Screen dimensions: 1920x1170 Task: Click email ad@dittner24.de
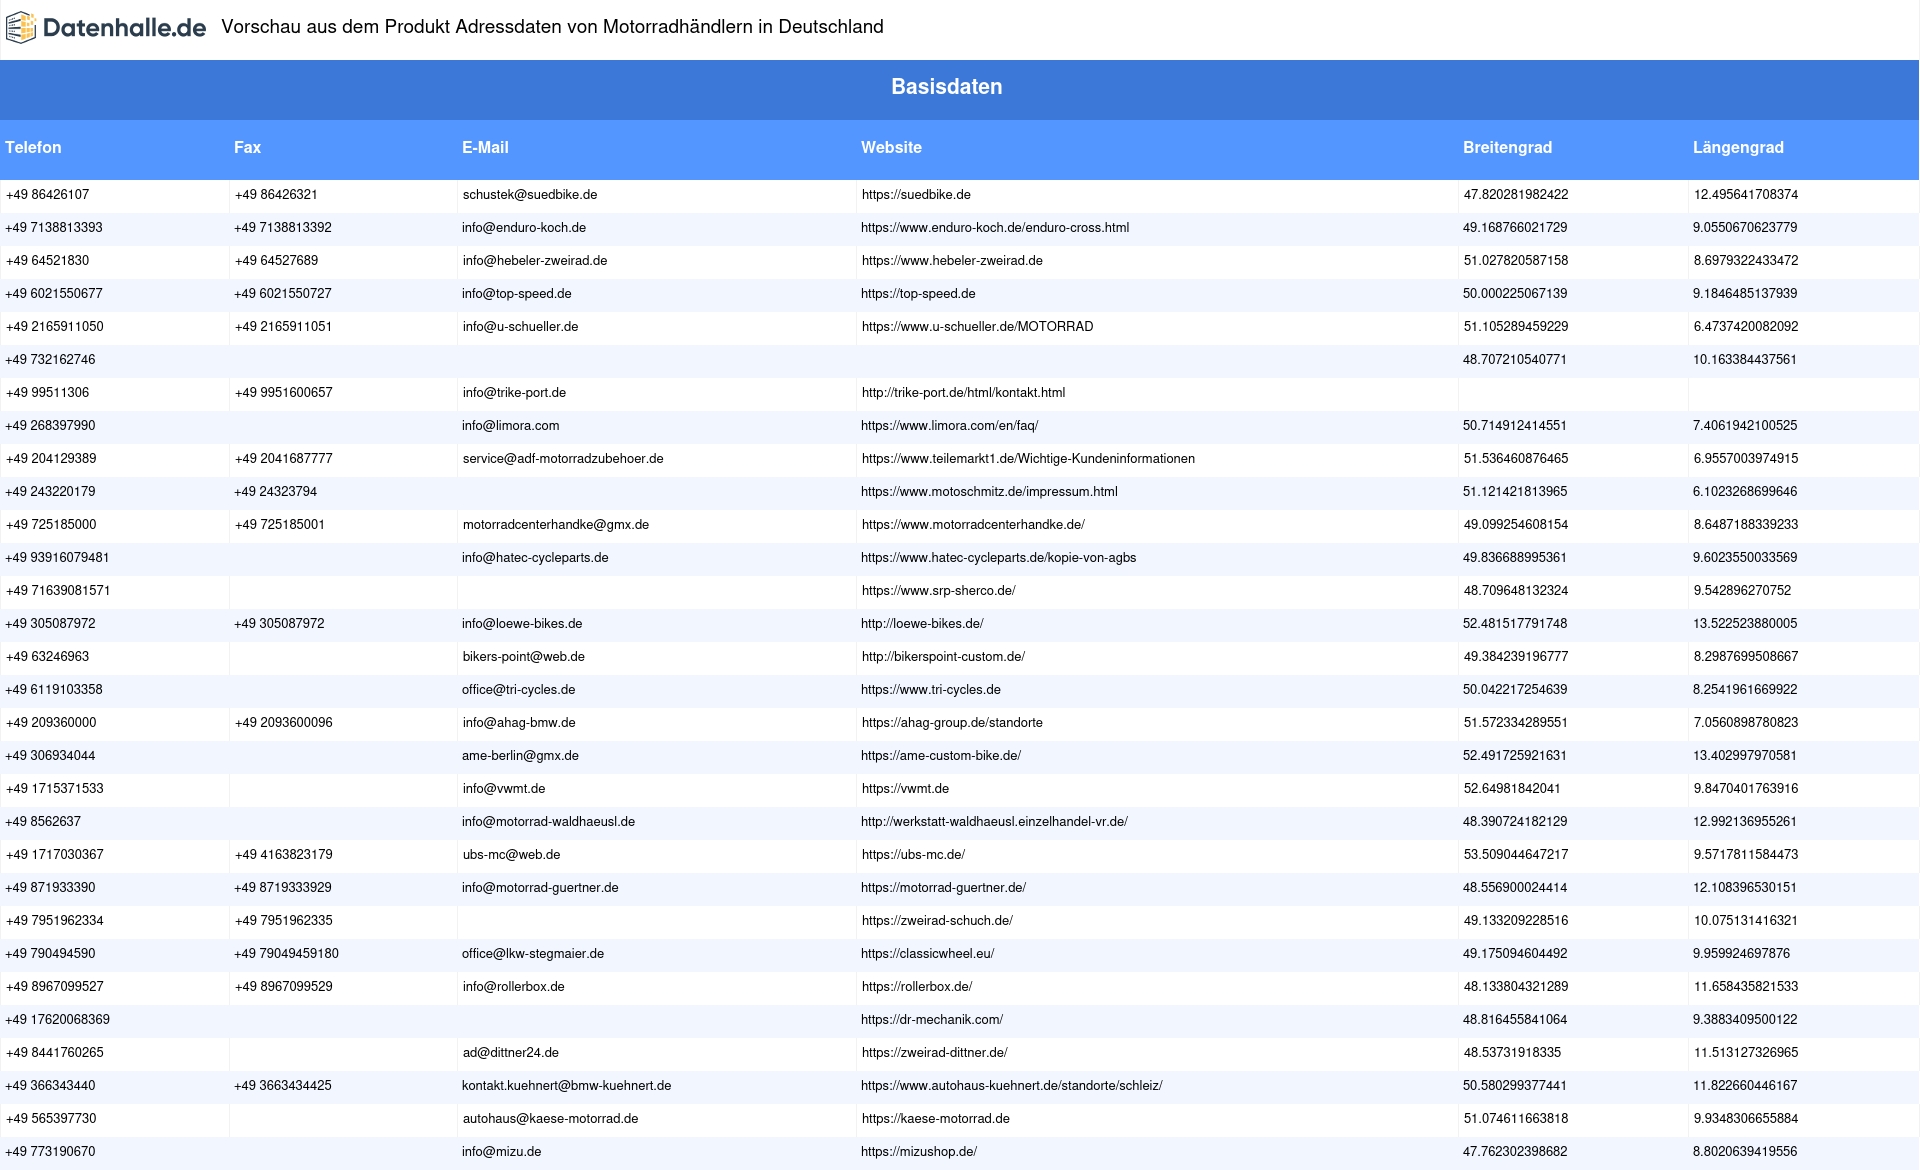[511, 1053]
